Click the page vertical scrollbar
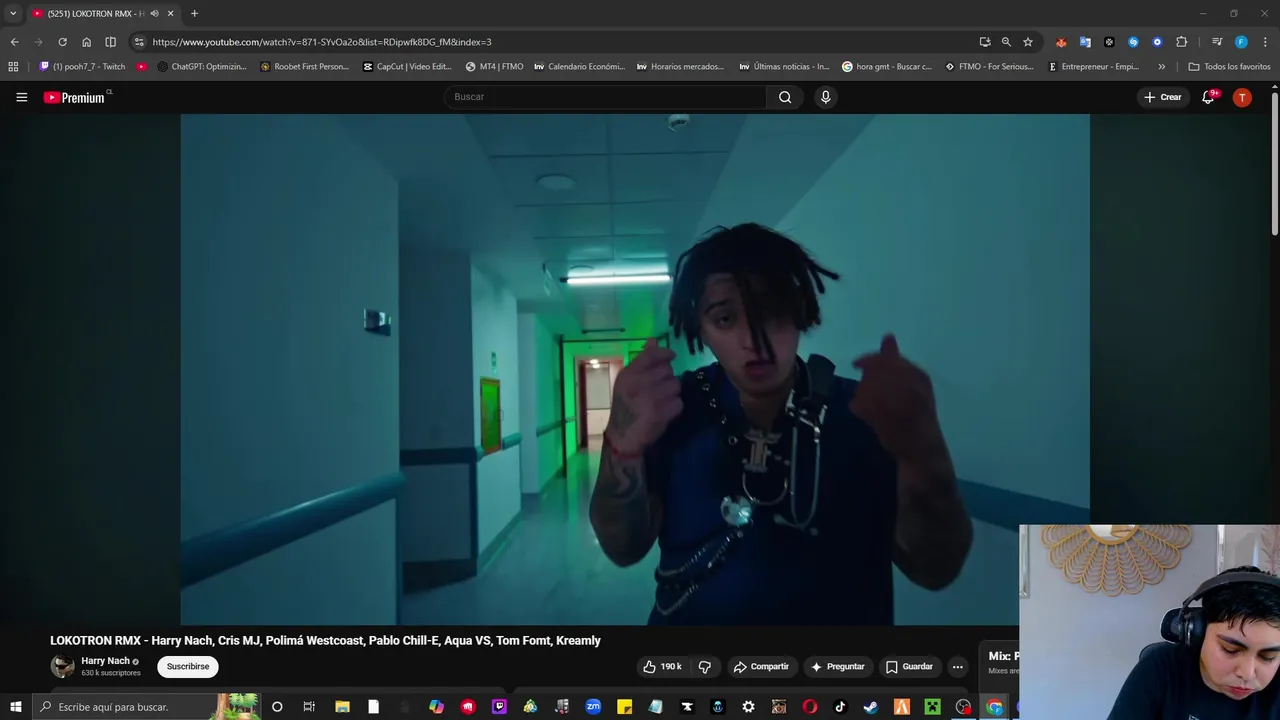Screen dimensions: 1280x720 click(x=1274, y=166)
